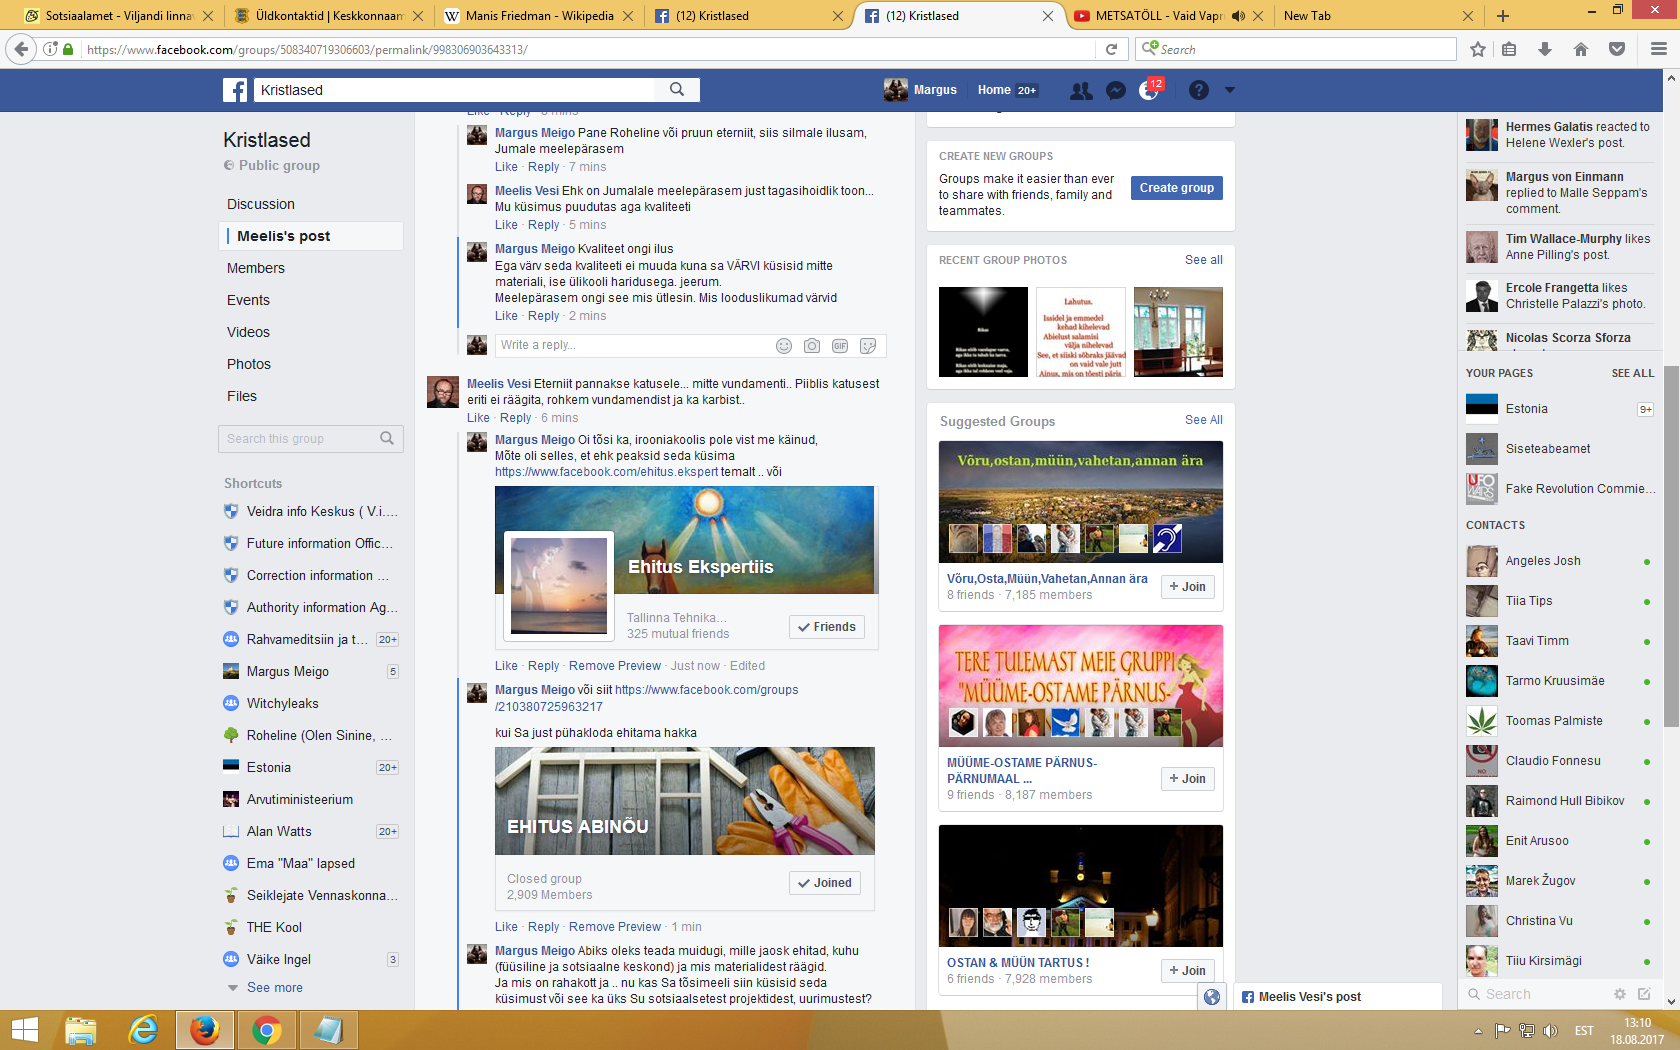Insert a GIF in the reply box
Image resolution: width=1680 pixels, height=1050 pixels.
(x=840, y=346)
